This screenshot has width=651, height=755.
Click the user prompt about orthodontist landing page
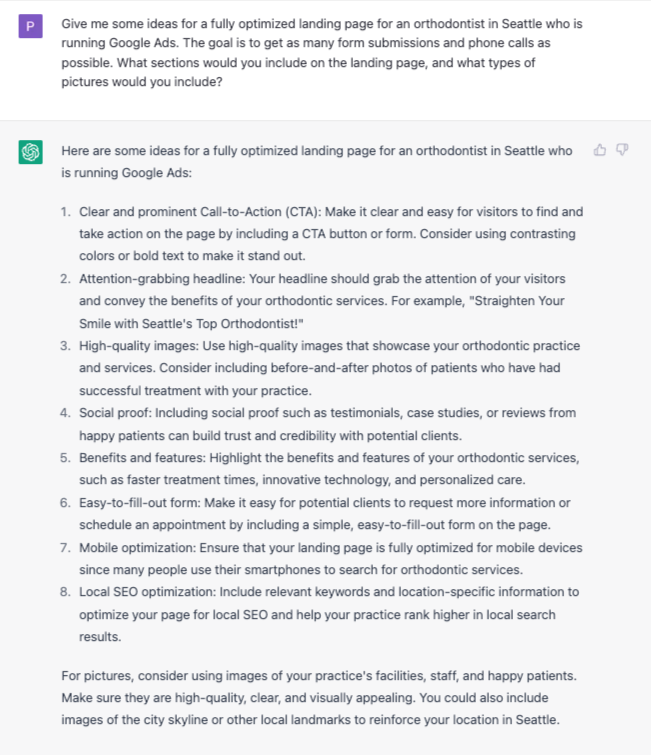(322, 52)
